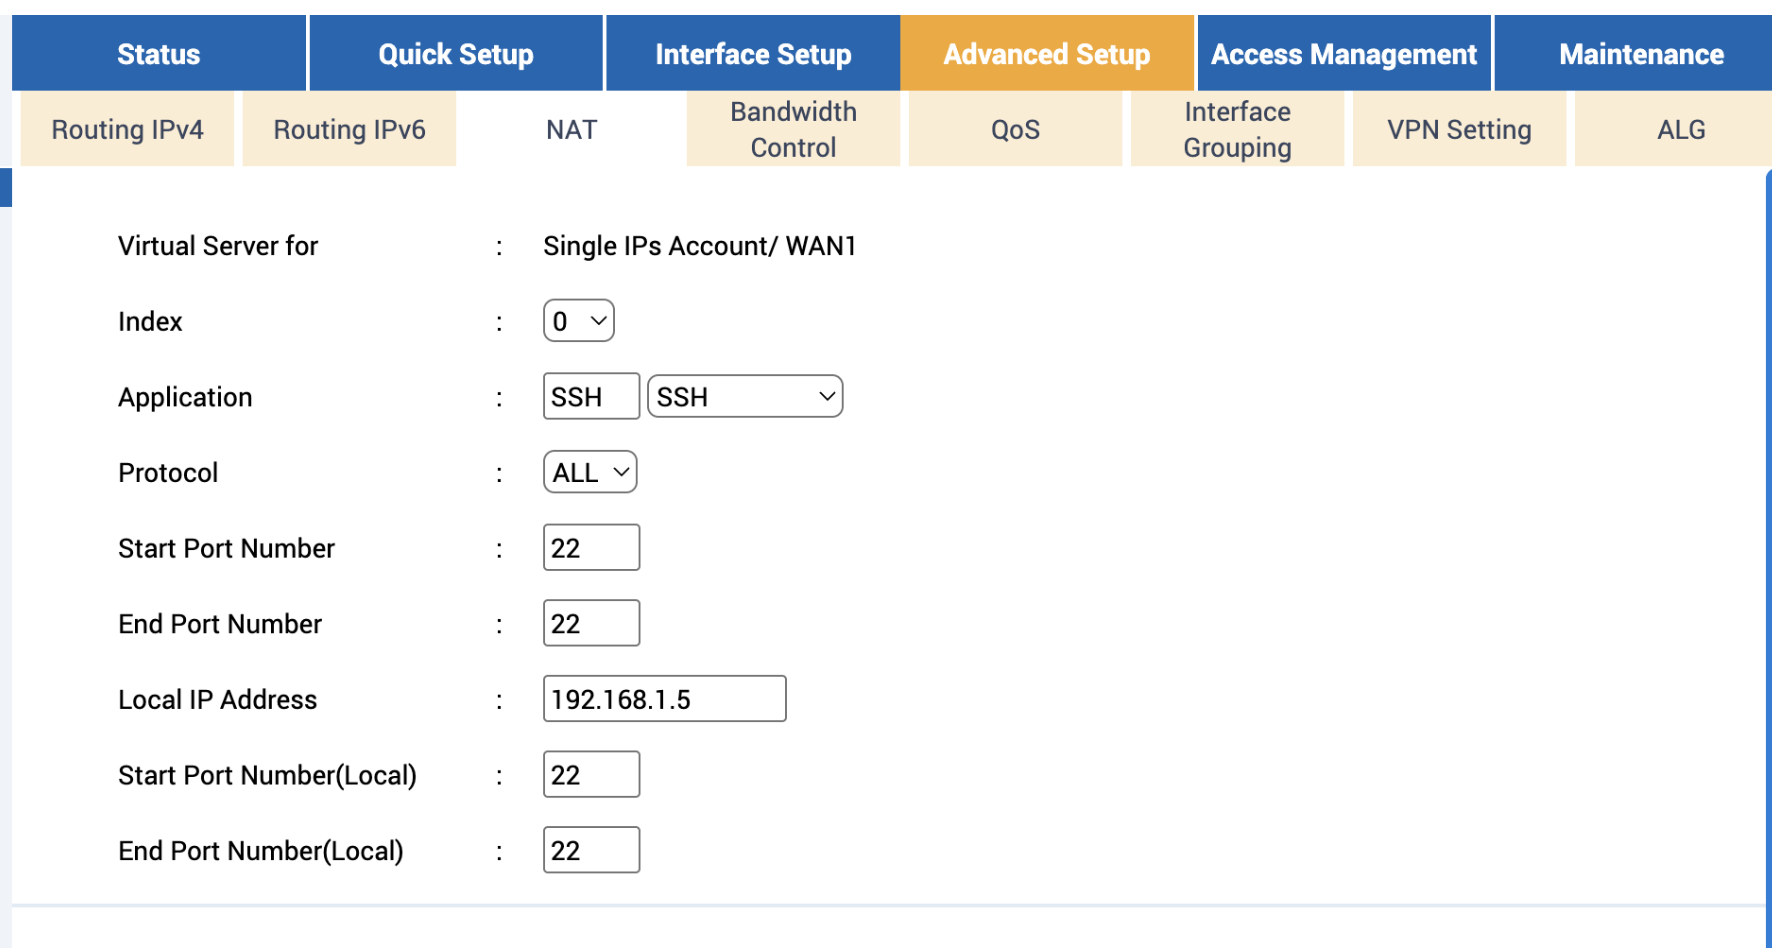Open the ALG sub-tab

pyautogui.click(x=1680, y=130)
